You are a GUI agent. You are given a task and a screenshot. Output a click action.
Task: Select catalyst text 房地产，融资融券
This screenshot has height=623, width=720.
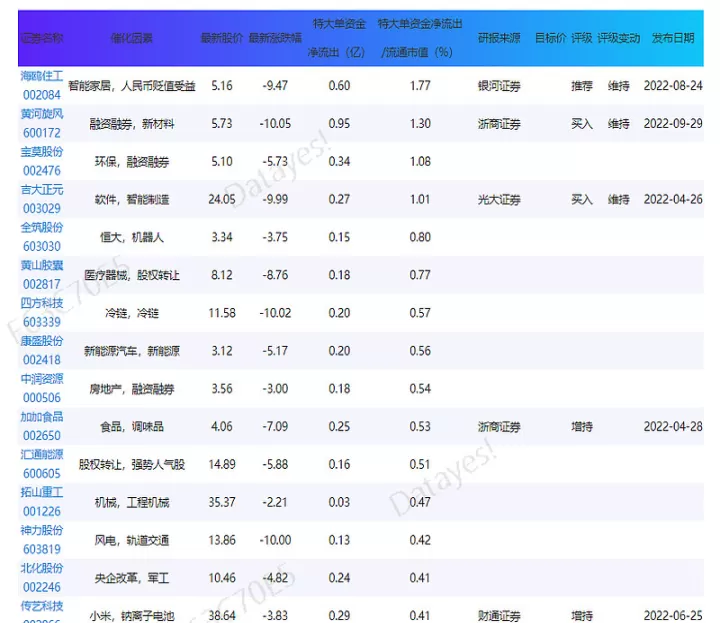132,389
